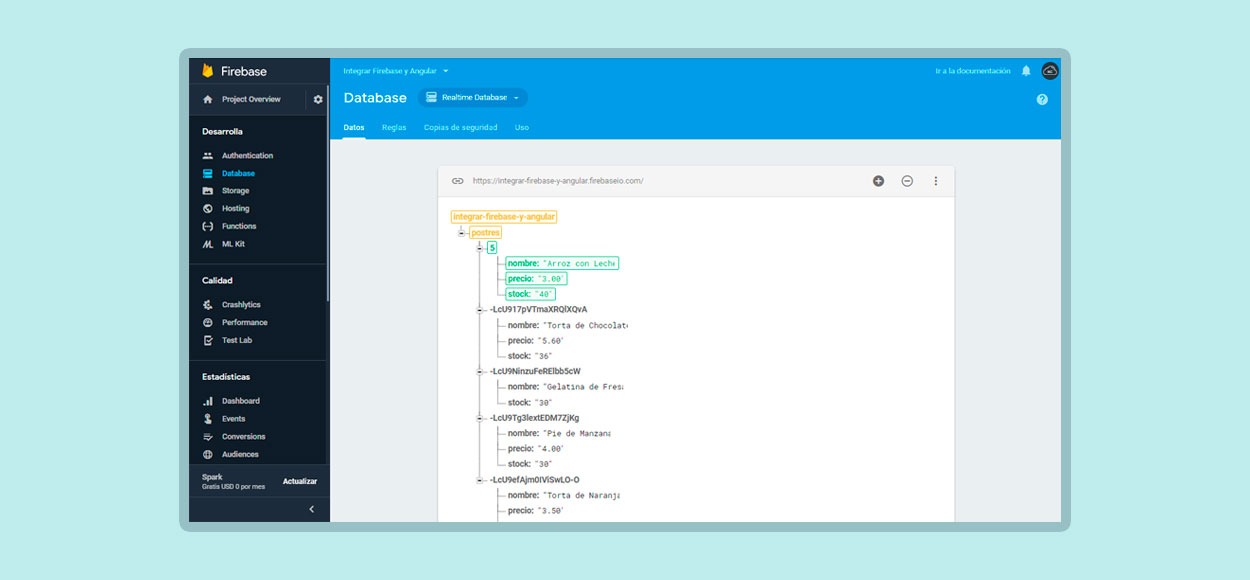Open Crashlytics in the sidebar

241,305
